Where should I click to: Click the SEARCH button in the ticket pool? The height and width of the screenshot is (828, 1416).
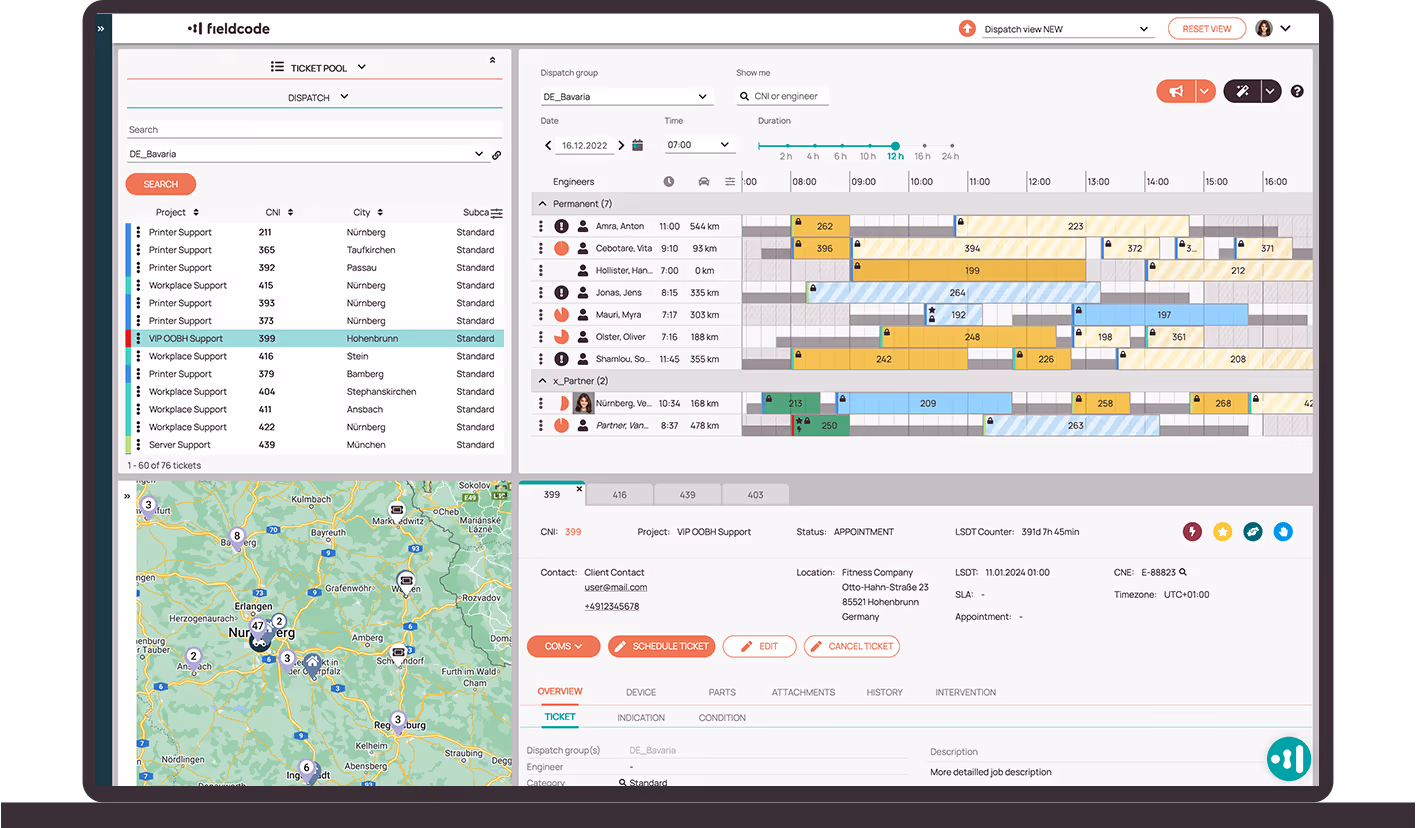point(160,184)
